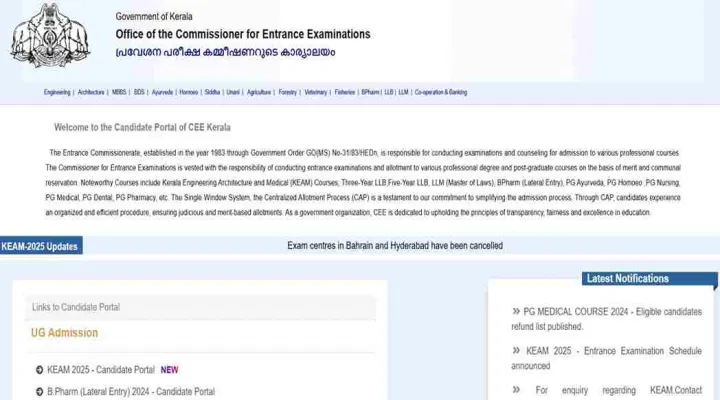Select Ayurveda in the course navigation
This screenshot has height=400, width=720.
162,92
